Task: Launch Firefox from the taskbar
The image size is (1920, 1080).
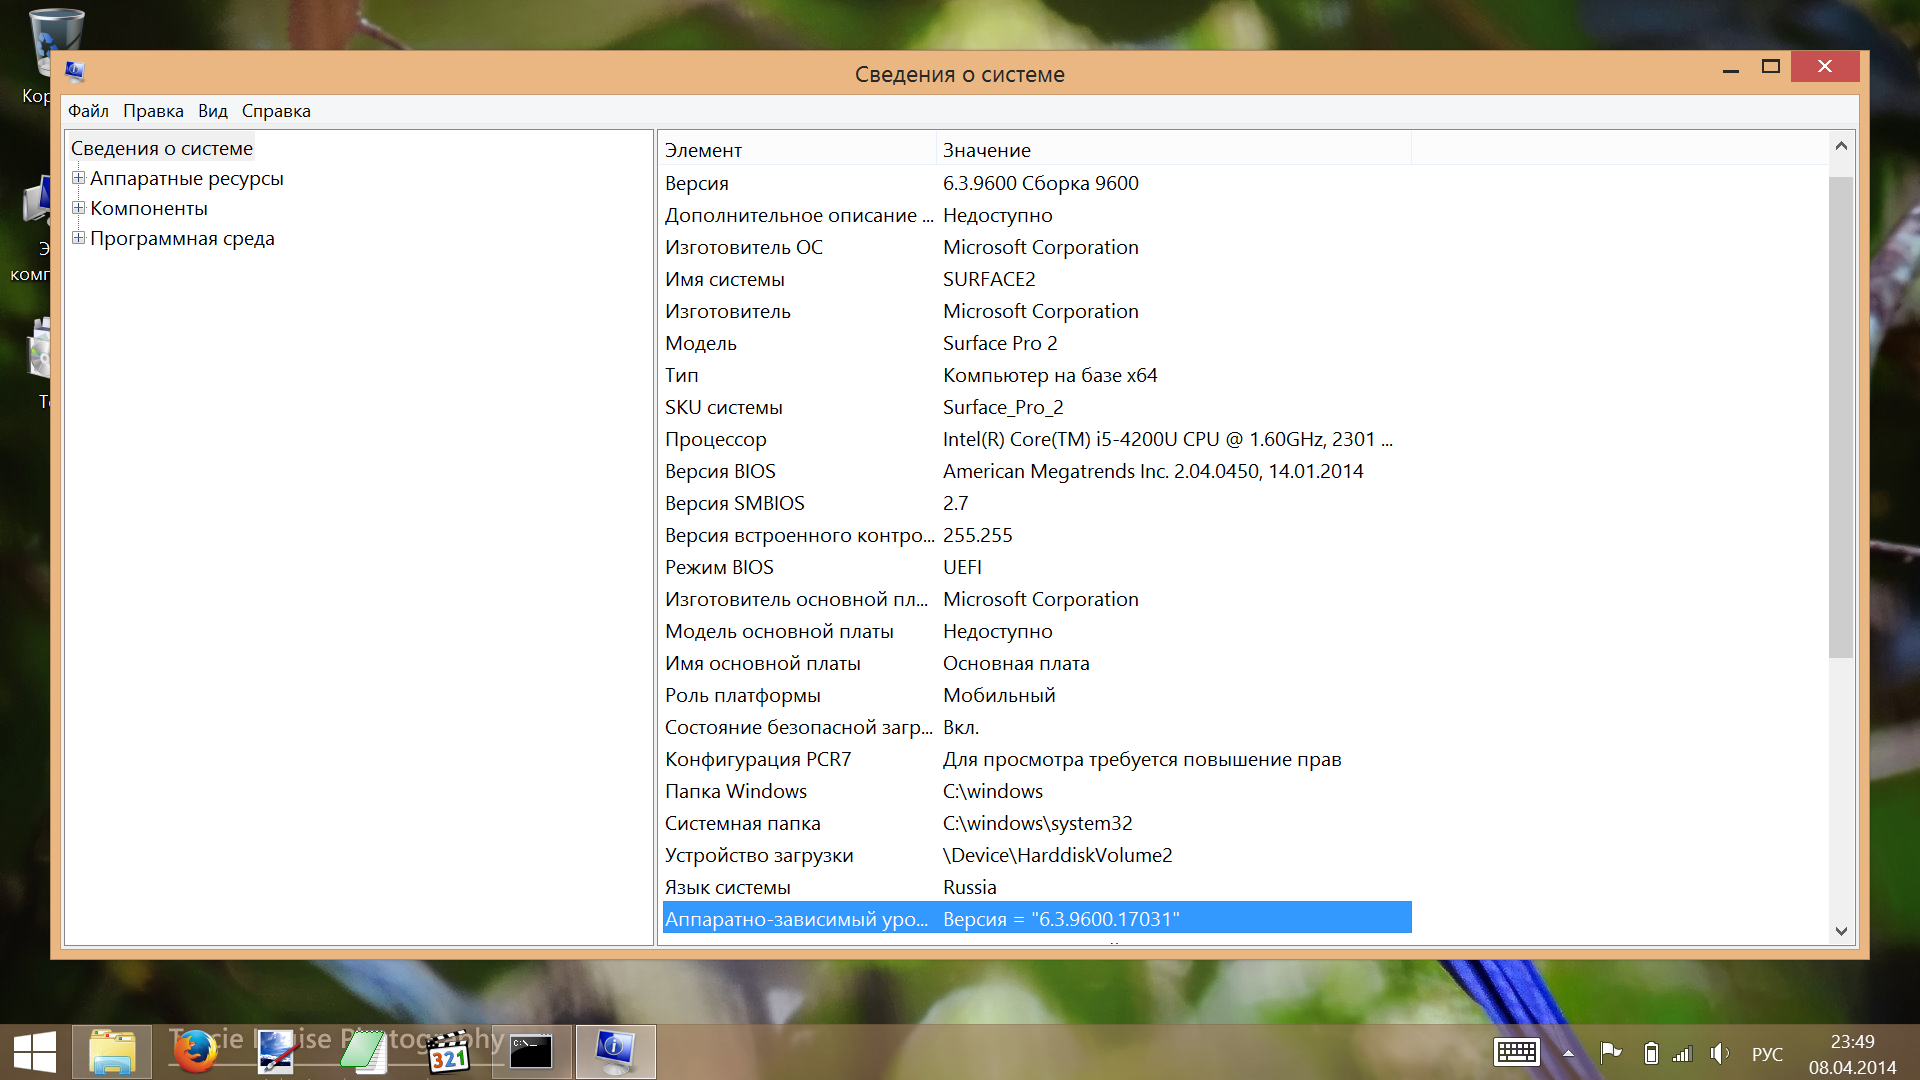Action: [195, 1052]
